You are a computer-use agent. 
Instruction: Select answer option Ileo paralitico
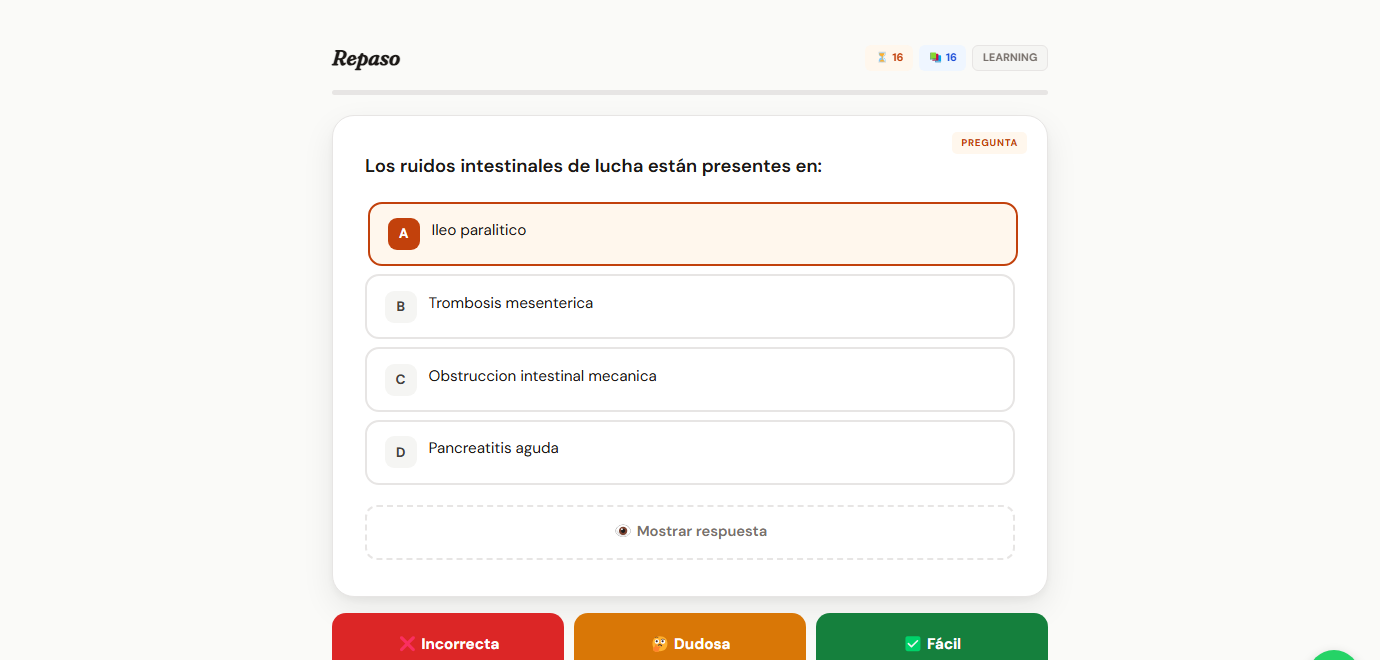point(692,233)
